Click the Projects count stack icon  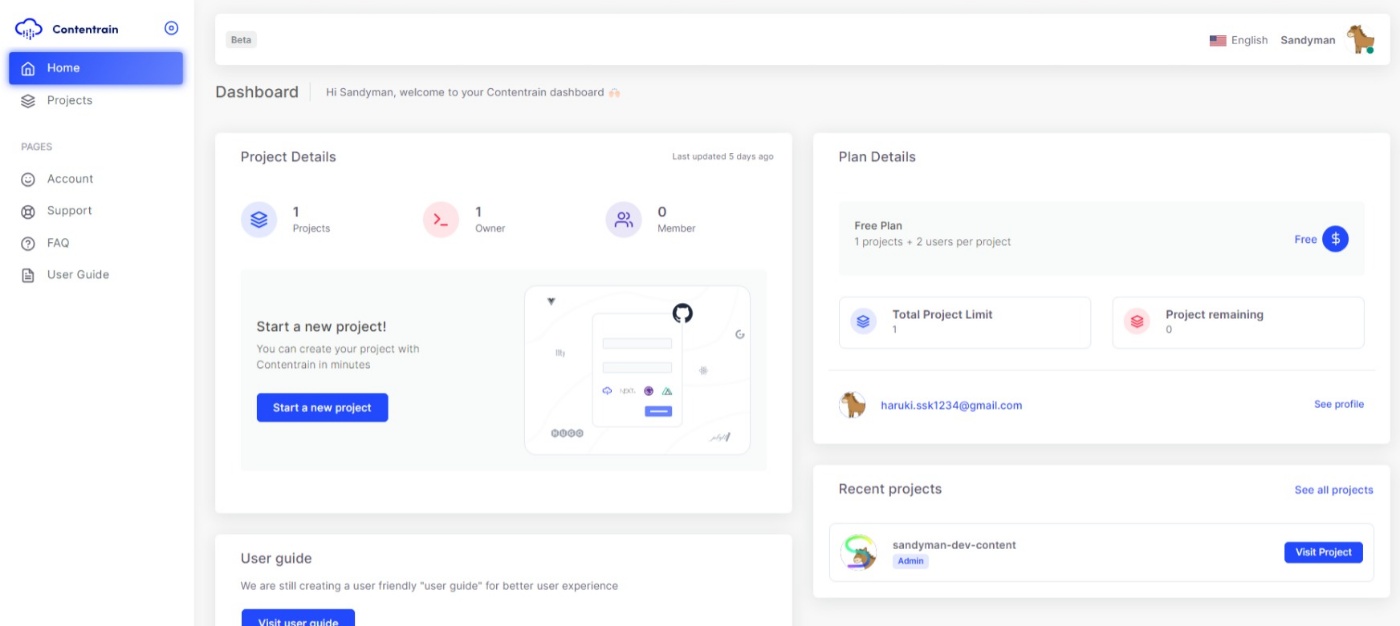pos(259,220)
